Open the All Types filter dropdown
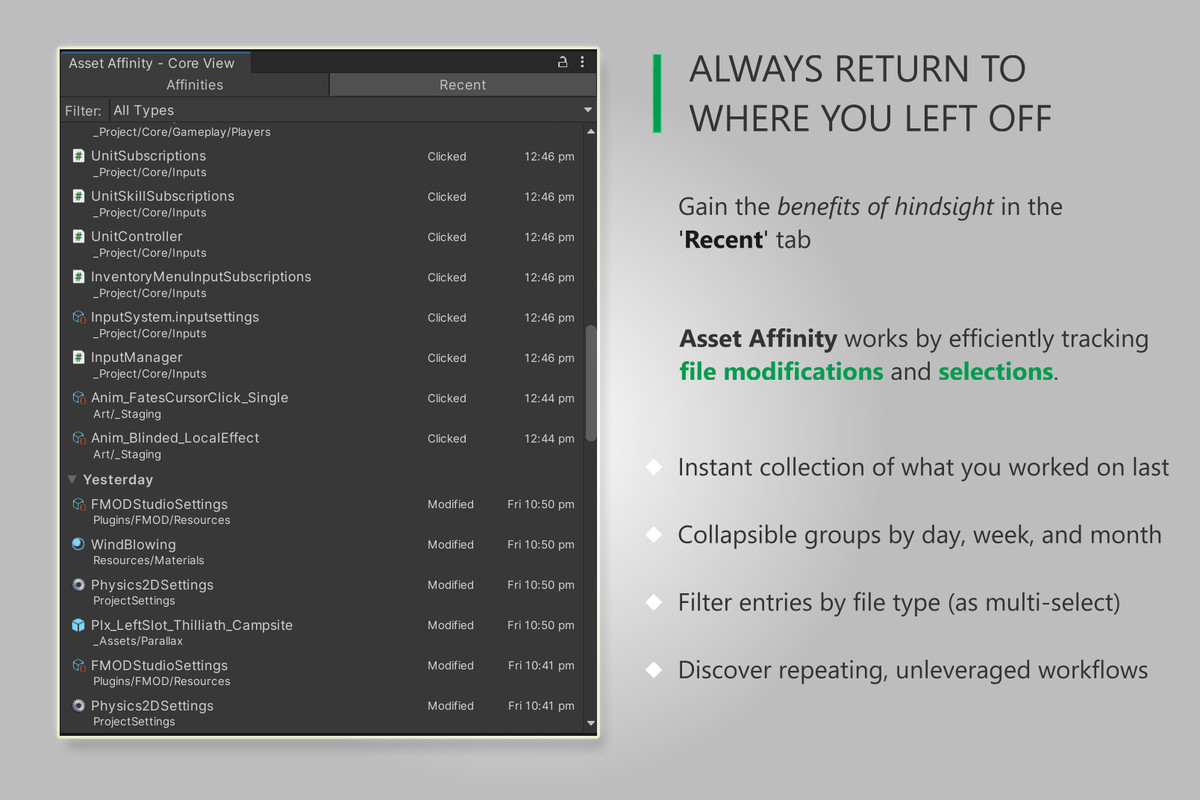Screen dimensions: 1200x800 353,110
